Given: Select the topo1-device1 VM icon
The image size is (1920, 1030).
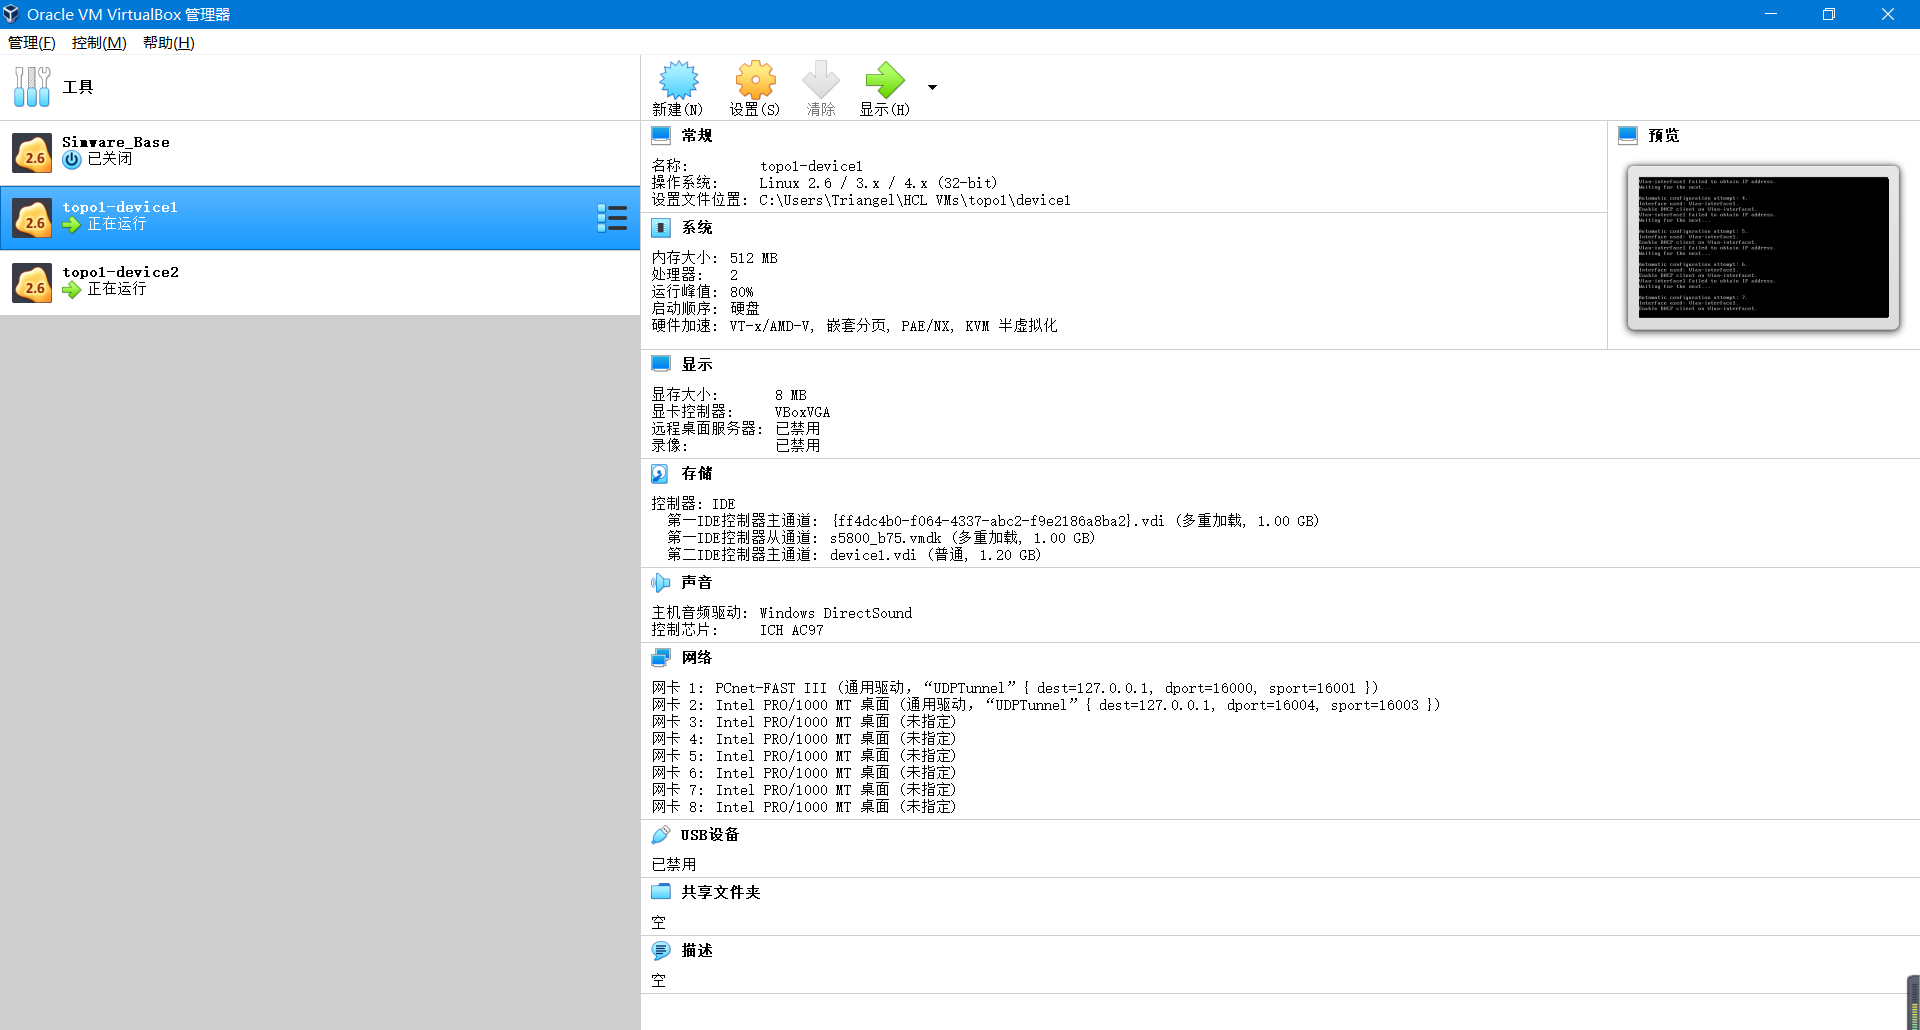Looking at the screenshot, I should 32,218.
